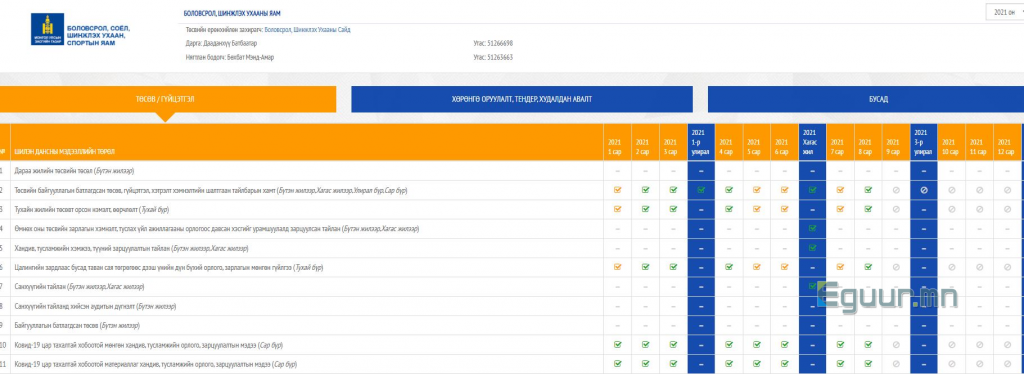This screenshot has height=374, width=1024.
Task: Select the Дараа жилийн төсвийн төсөл row title
Action: tap(74, 171)
